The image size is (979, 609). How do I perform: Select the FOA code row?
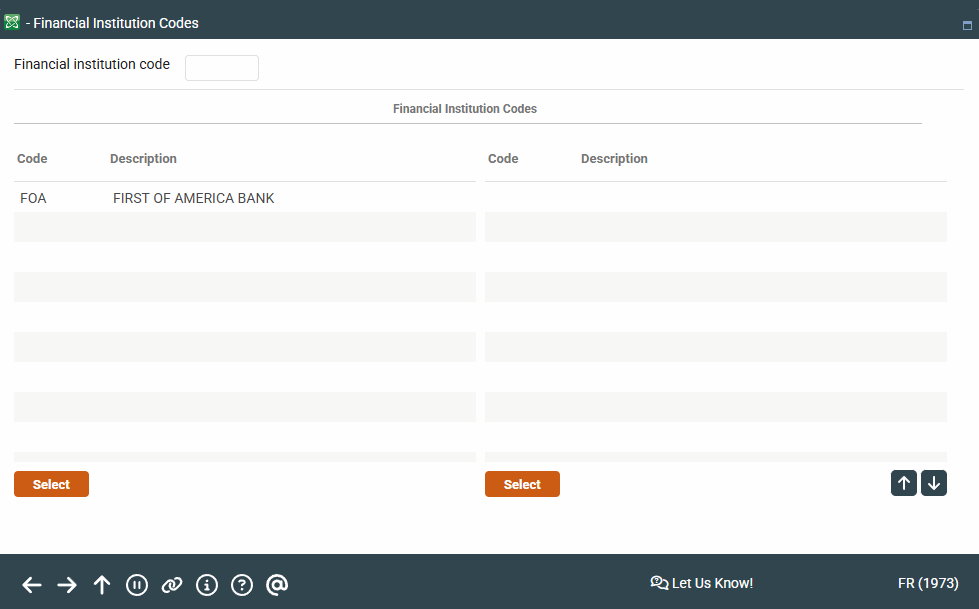pyautogui.click(x=33, y=198)
